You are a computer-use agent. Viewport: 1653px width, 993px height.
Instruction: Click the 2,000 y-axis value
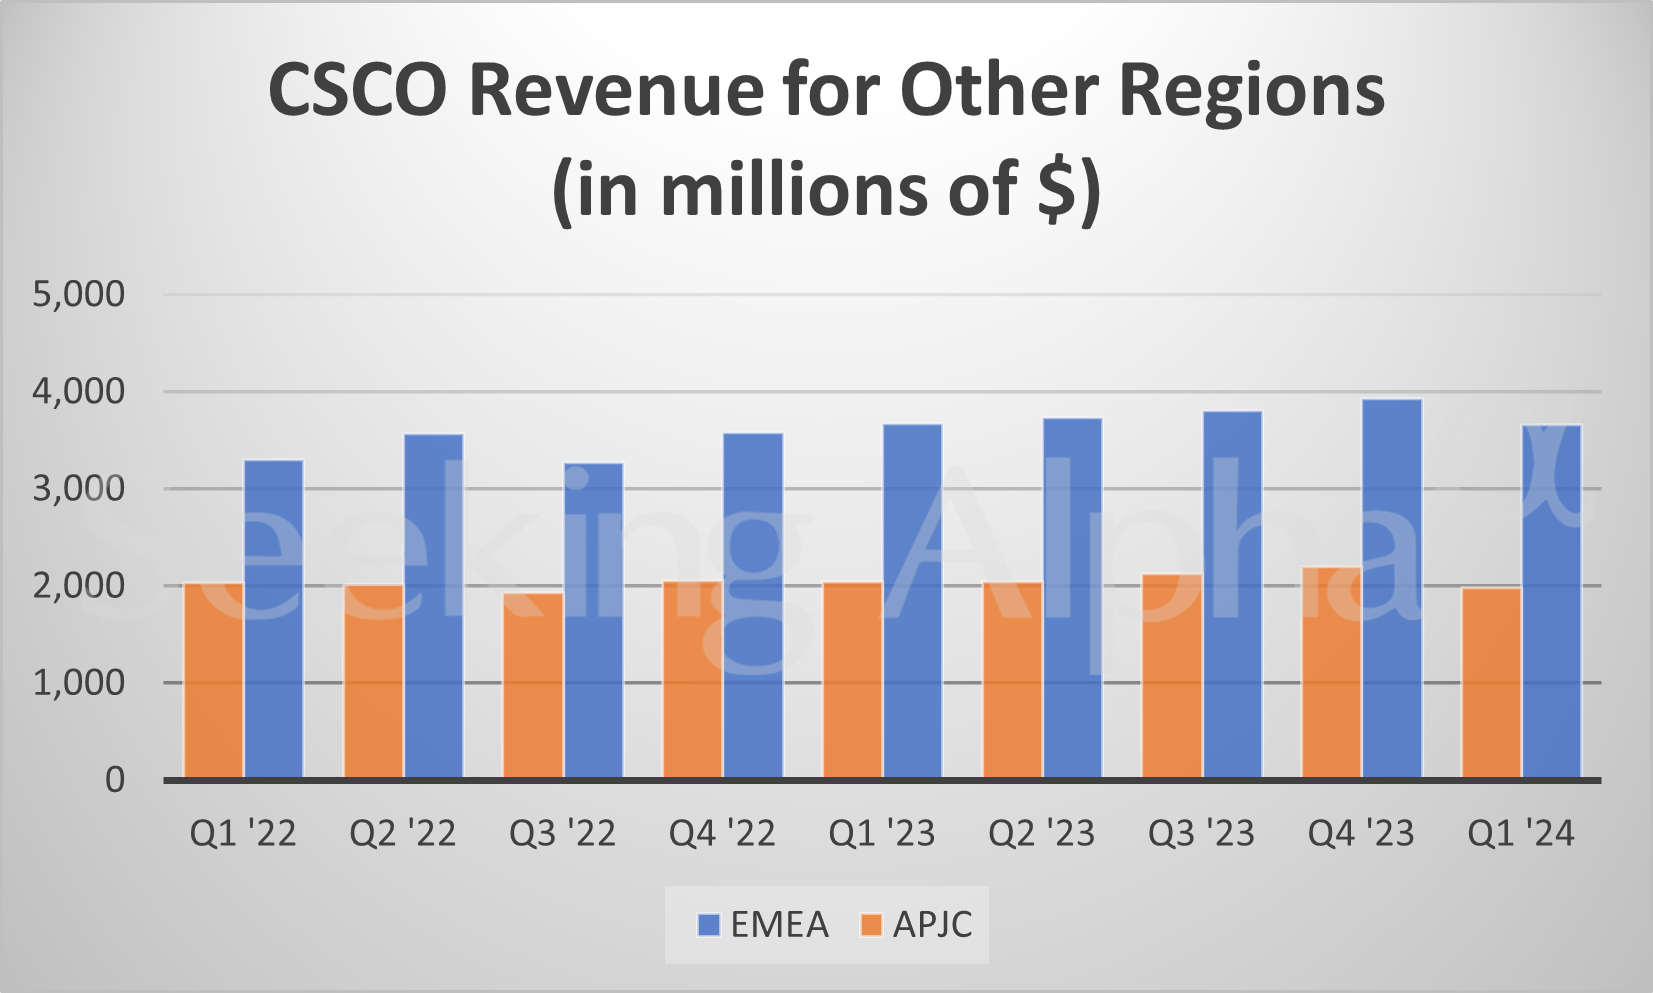pyautogui.click(x=79, y=585)
